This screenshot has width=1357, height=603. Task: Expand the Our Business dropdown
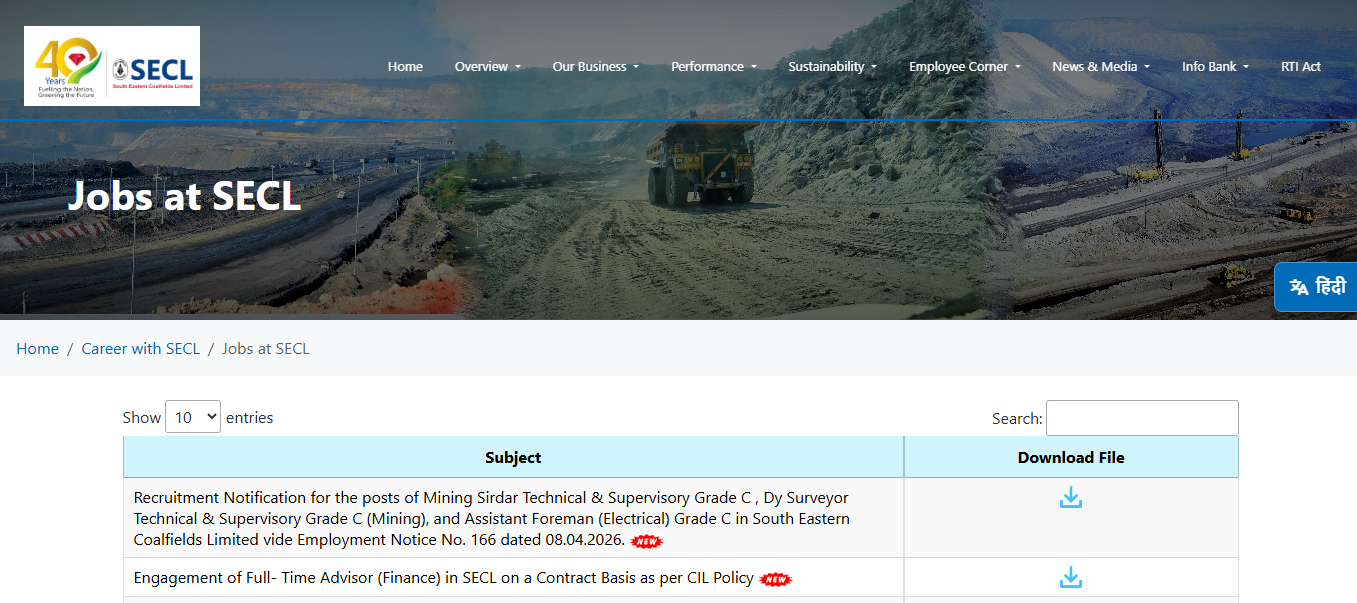tap(595, 67)
